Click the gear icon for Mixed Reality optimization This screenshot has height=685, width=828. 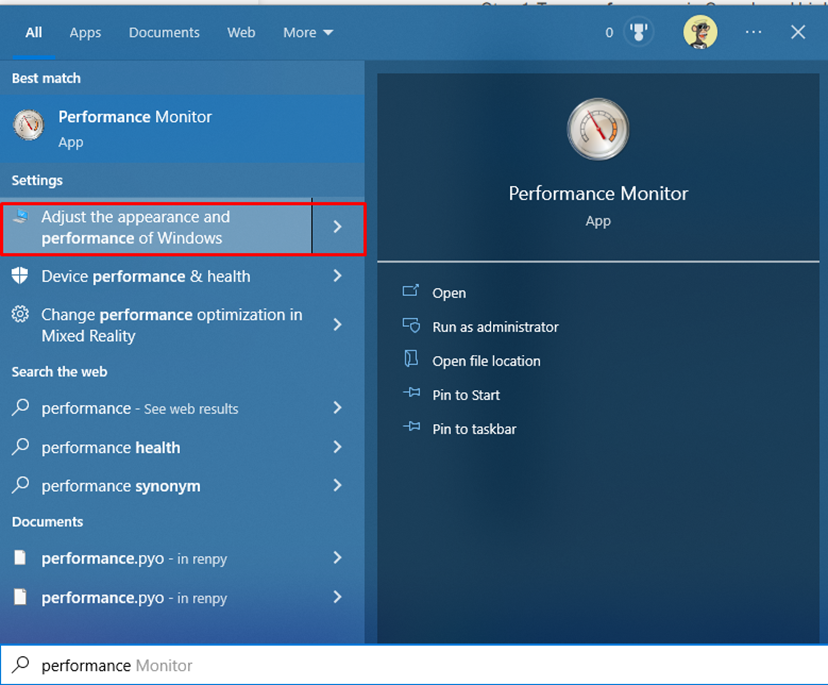click(20, 315)
